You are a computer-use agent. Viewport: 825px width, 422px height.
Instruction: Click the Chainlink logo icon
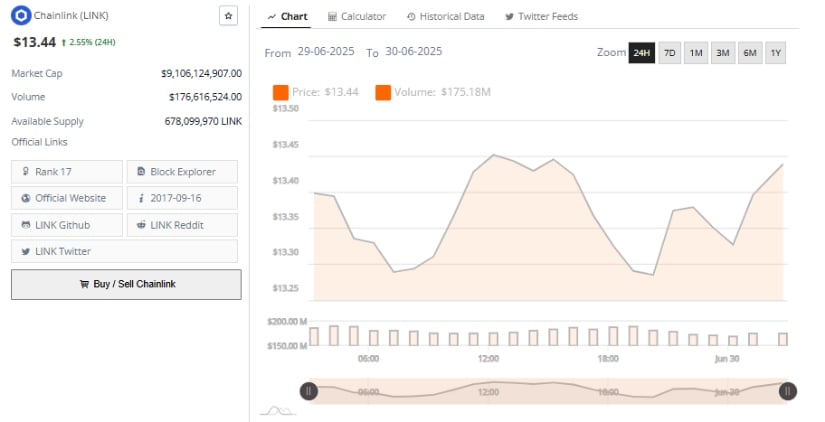[x=21, y=16]
